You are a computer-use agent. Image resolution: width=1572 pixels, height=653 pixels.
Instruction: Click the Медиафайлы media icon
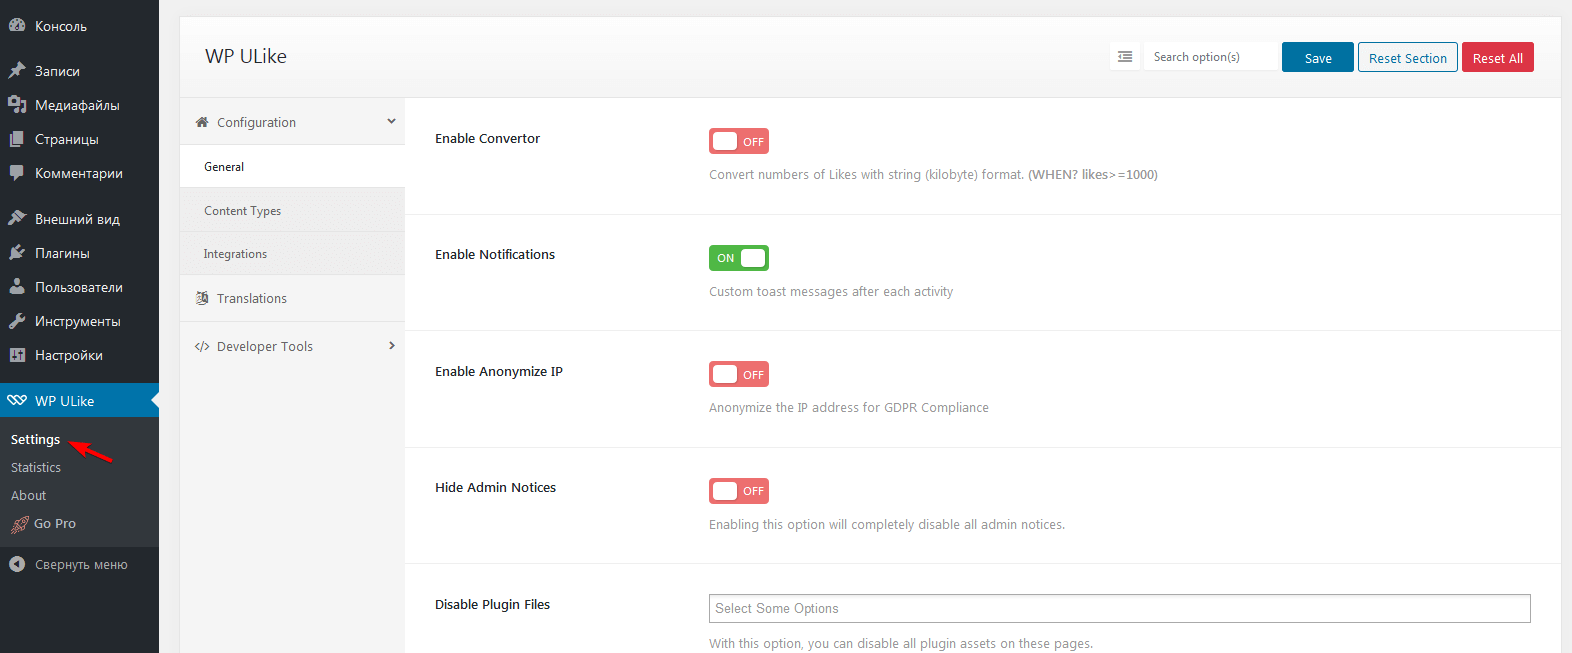(x=17, y=105)
